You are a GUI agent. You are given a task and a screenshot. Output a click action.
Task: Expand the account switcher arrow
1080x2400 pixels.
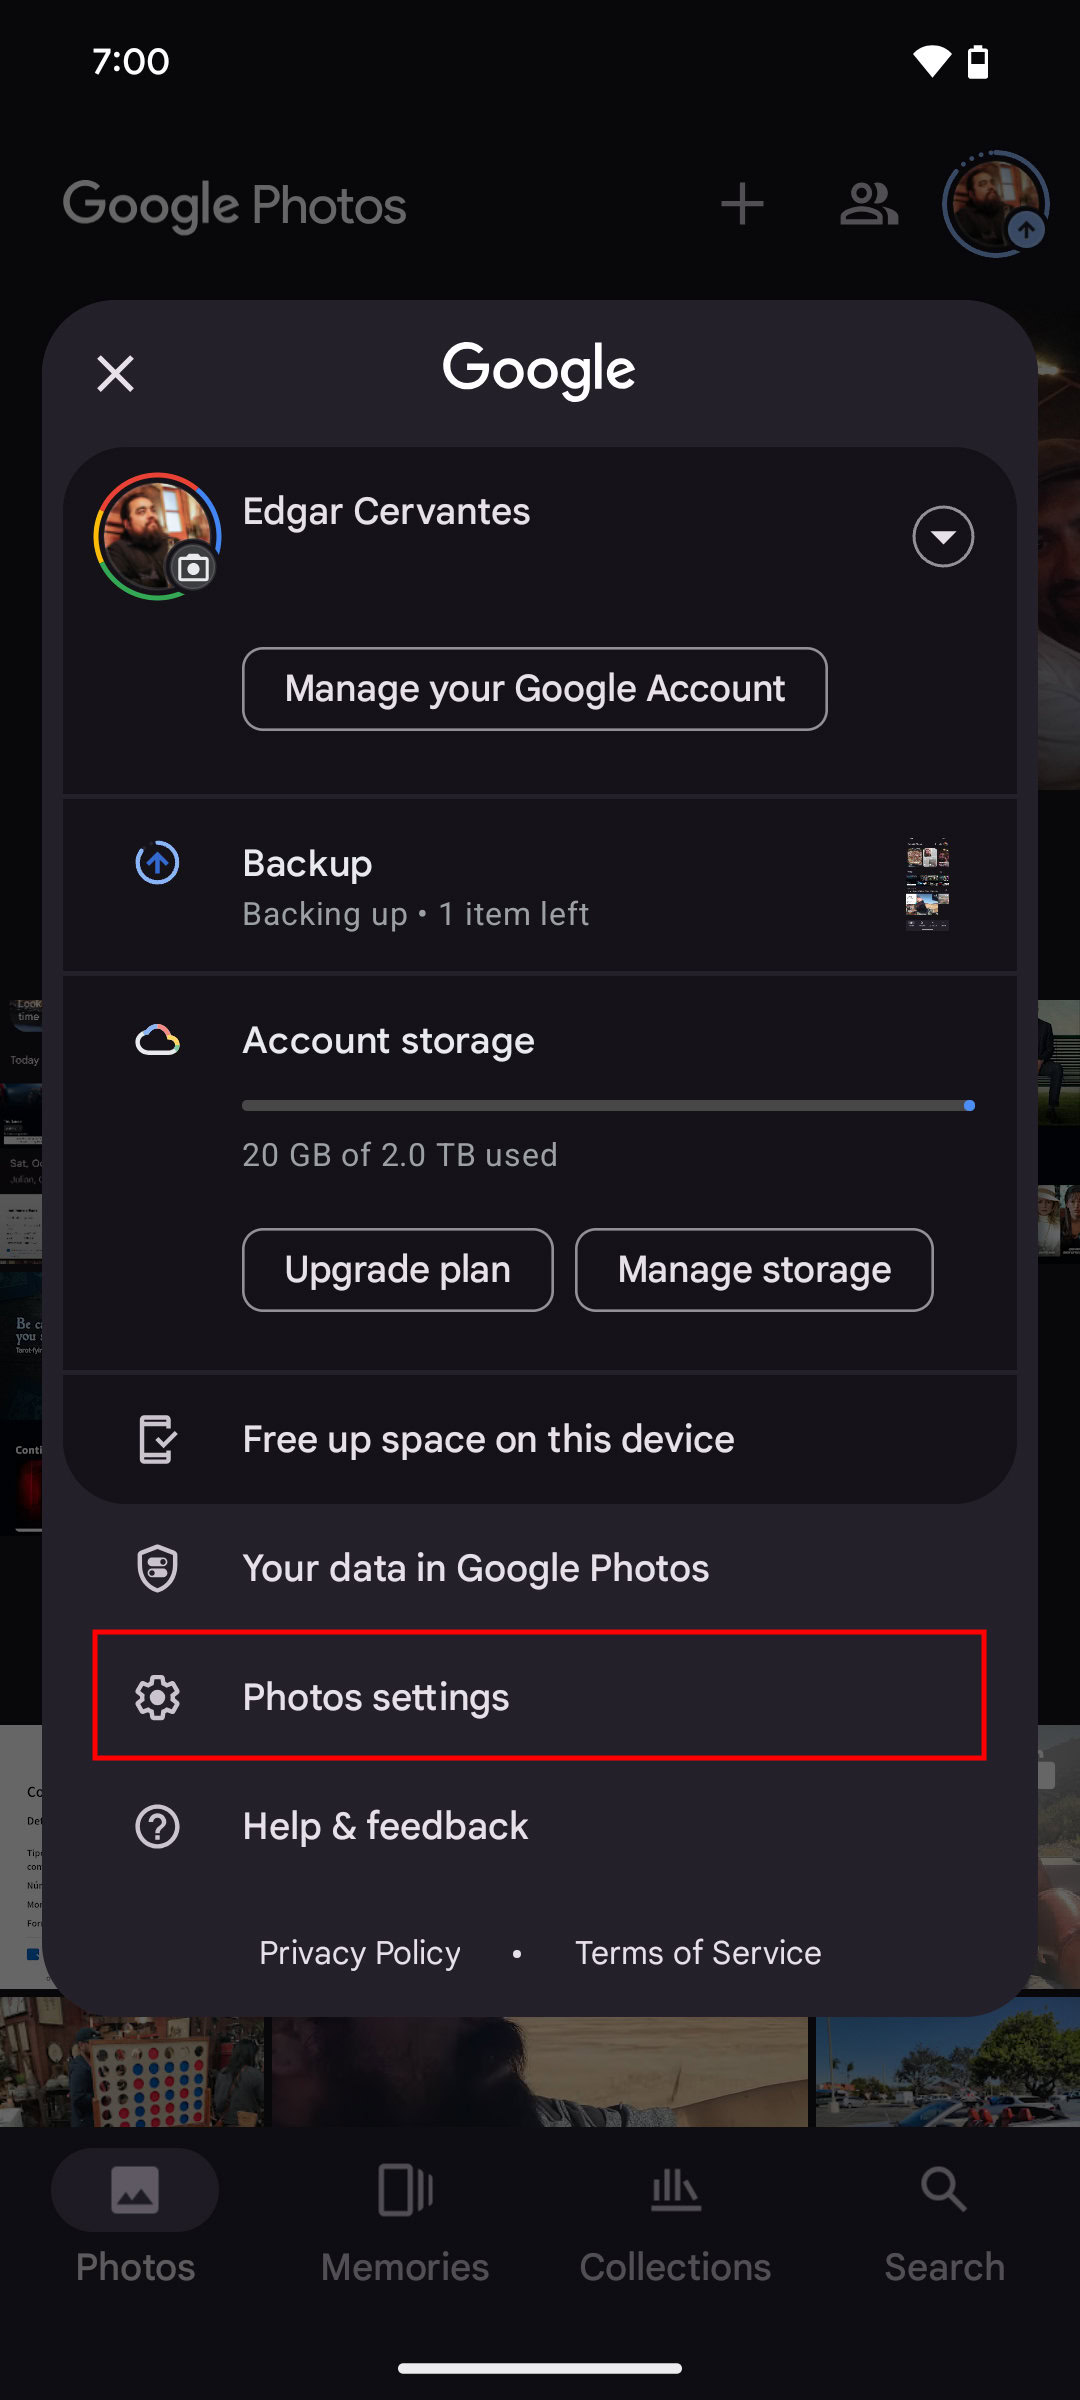(x=942, y=537)
